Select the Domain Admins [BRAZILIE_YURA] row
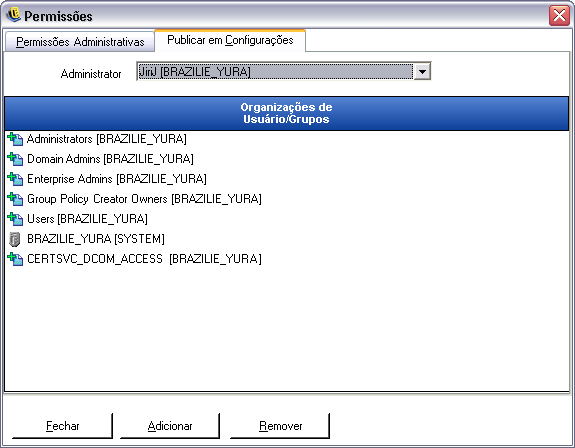 [x=286, y=159]
